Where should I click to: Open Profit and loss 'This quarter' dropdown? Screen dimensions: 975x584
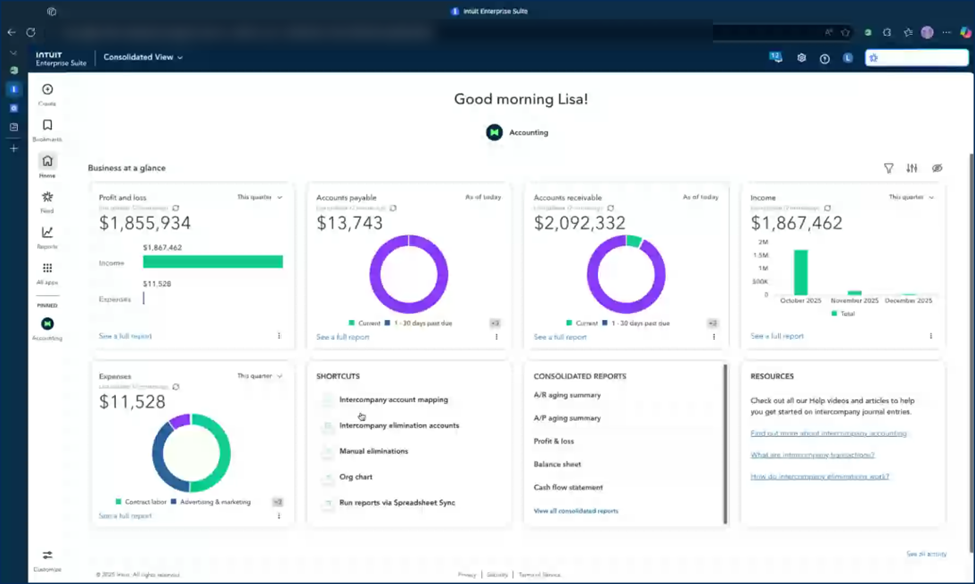[260, 197]
